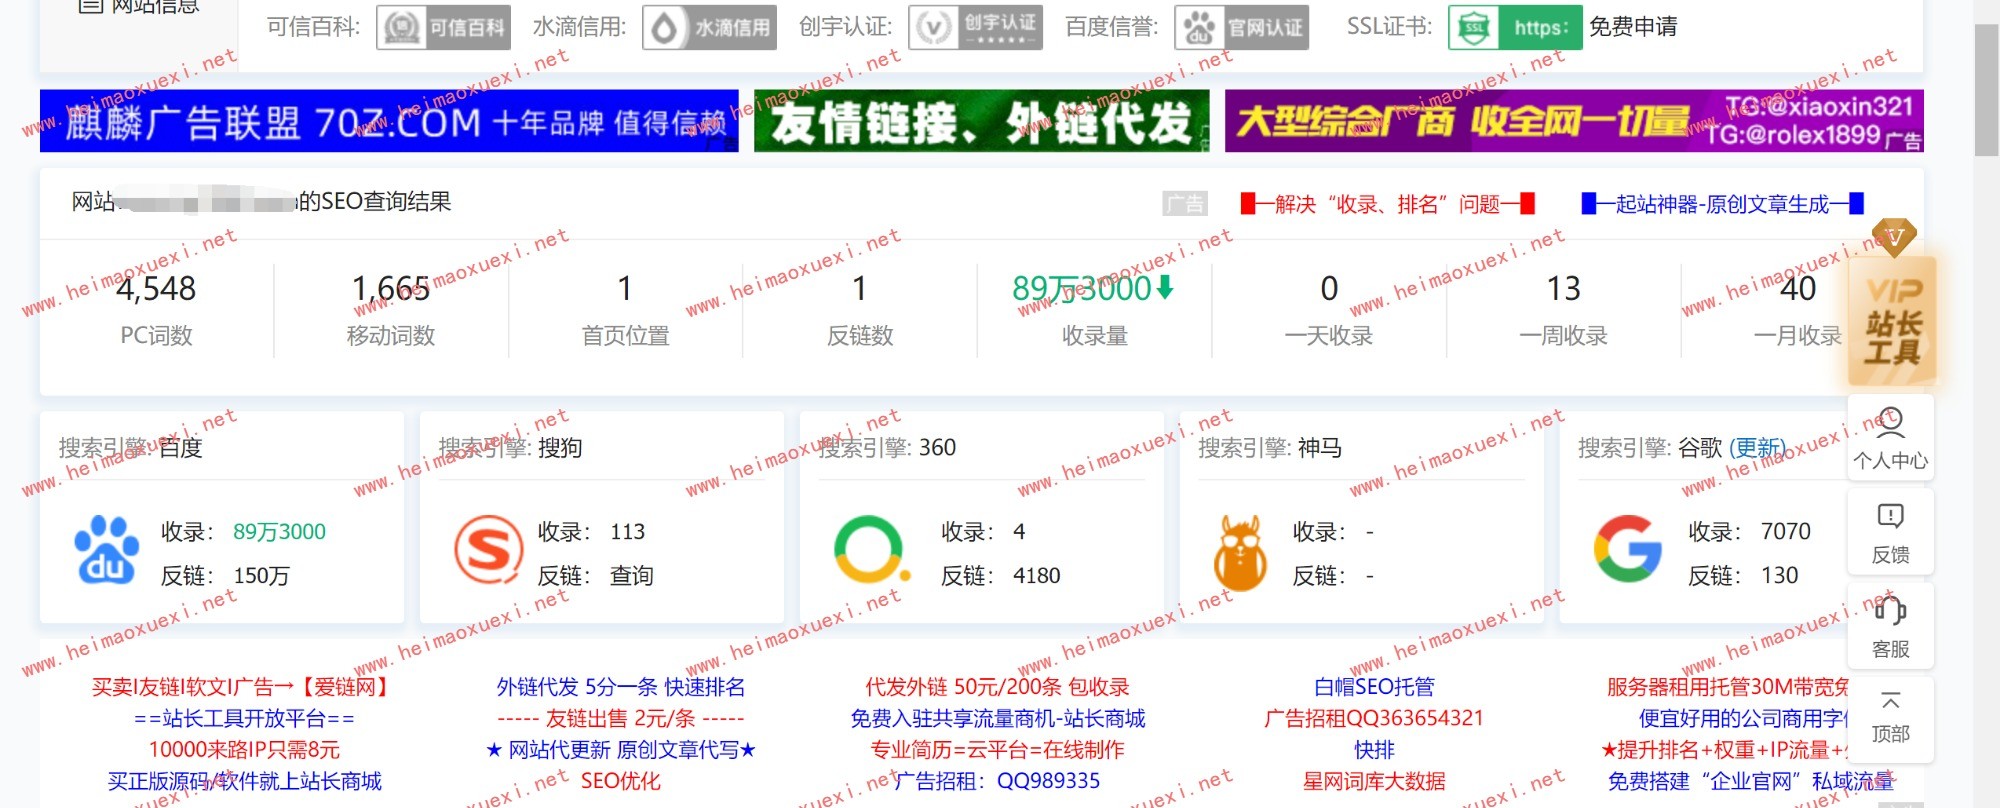Open 个人中心 in side toolbar
This screenshot has width=2000, height=808.
1890,438
